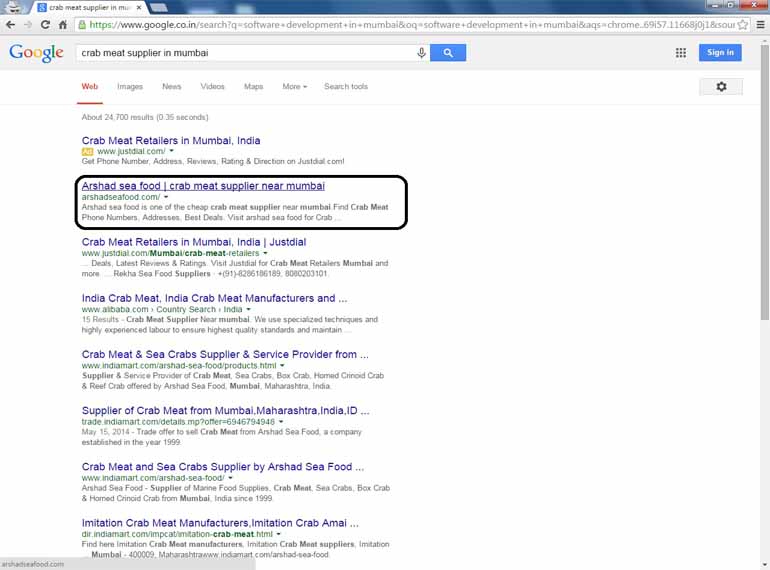
Task: Open a new tab beside the crab meat tab
Action: click(x=158, y=7)
